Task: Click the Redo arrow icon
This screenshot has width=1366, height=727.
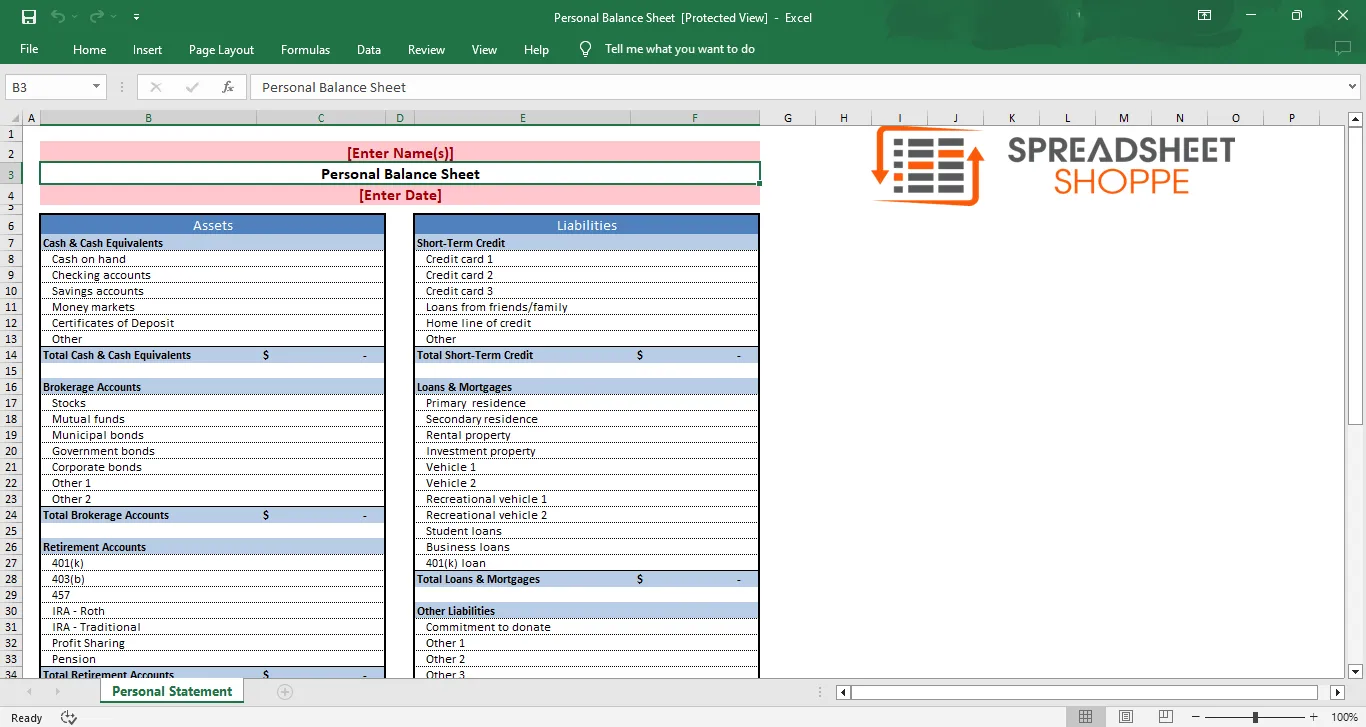Action: click(x=96, y=17)
